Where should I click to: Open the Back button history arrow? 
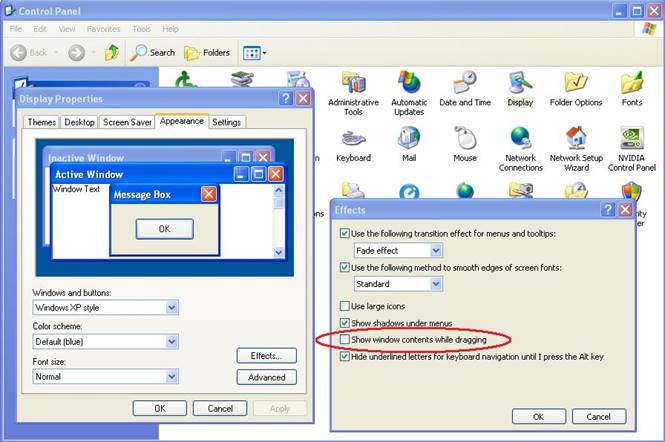click(x=55, y=53)
